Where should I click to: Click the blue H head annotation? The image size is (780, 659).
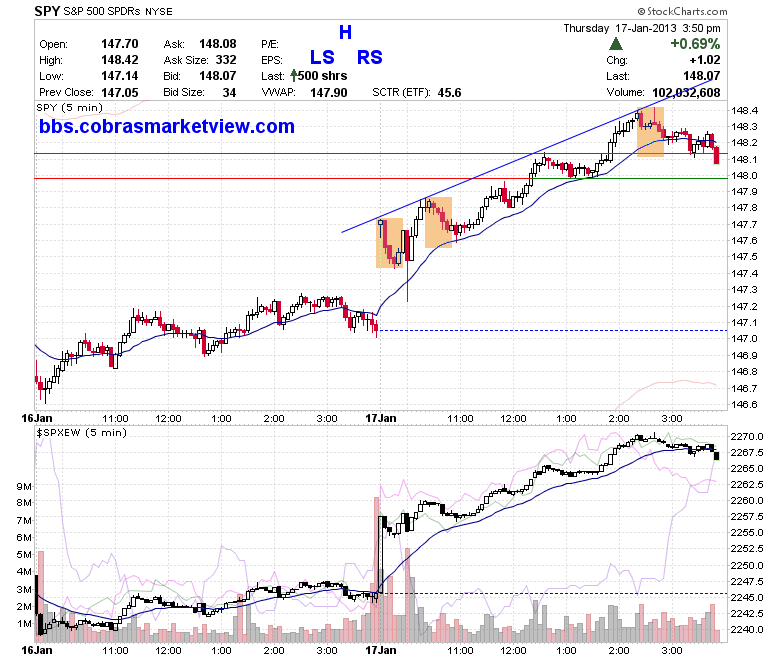tap(345, 33)
